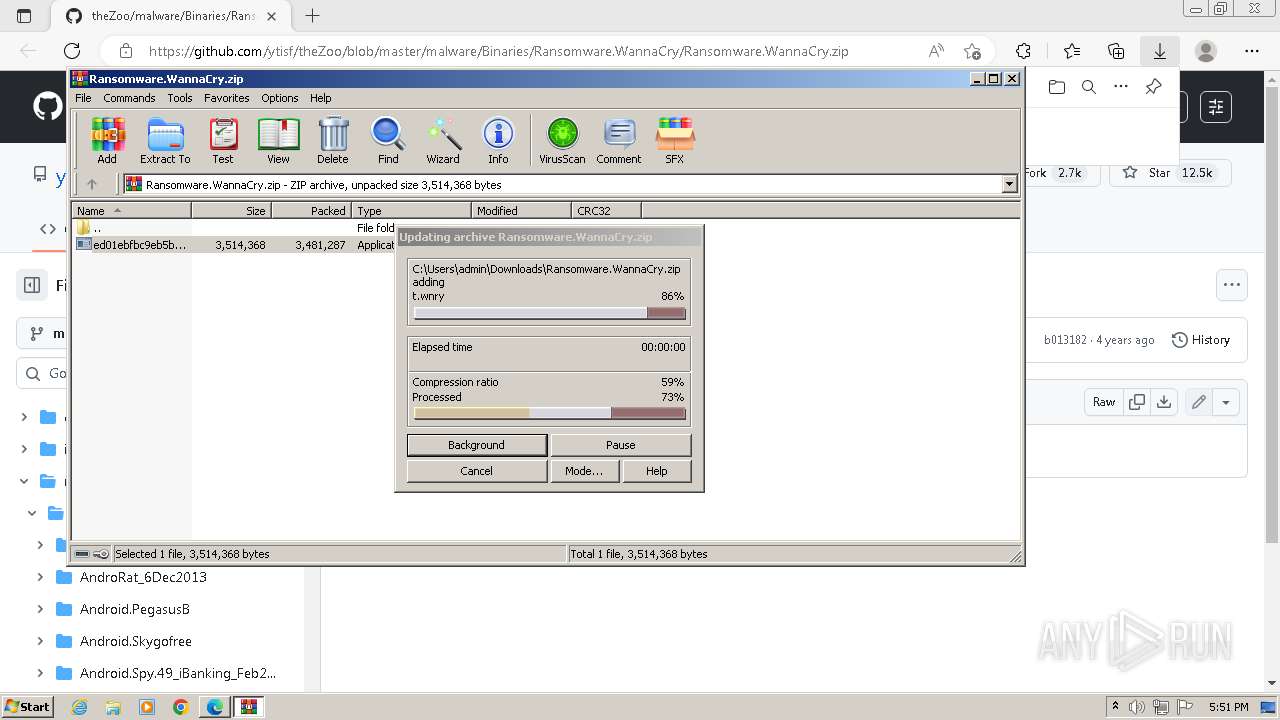
Task: Open the Commands menu
Action: pos(129,98)
